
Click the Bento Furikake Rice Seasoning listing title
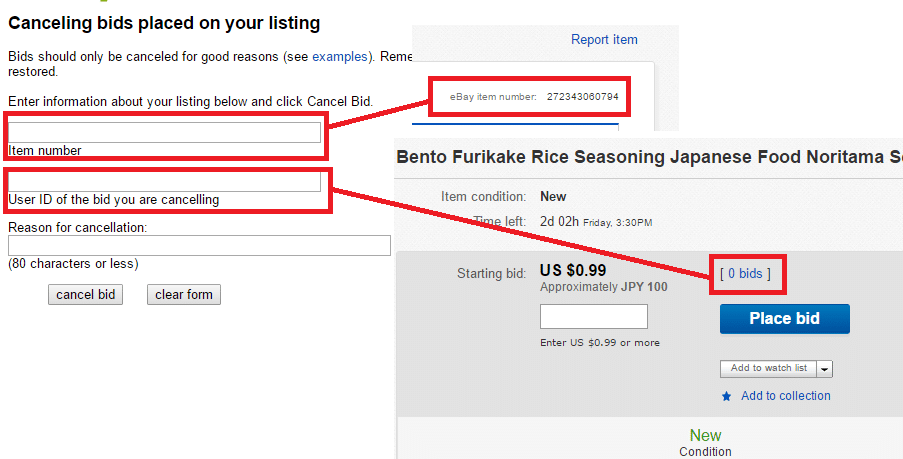click(x=650, y=157)
